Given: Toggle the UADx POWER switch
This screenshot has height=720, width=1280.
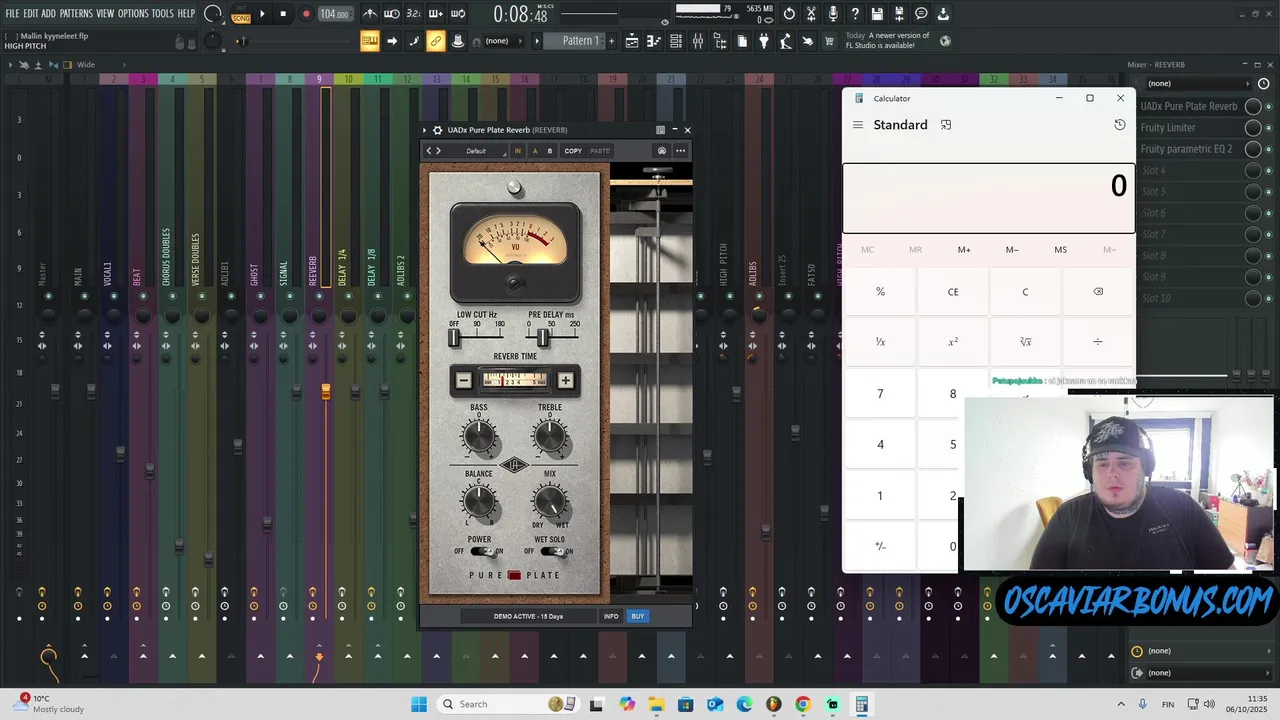Looking at the screenshot, I should pyautogui.click(x=483, y=551).
